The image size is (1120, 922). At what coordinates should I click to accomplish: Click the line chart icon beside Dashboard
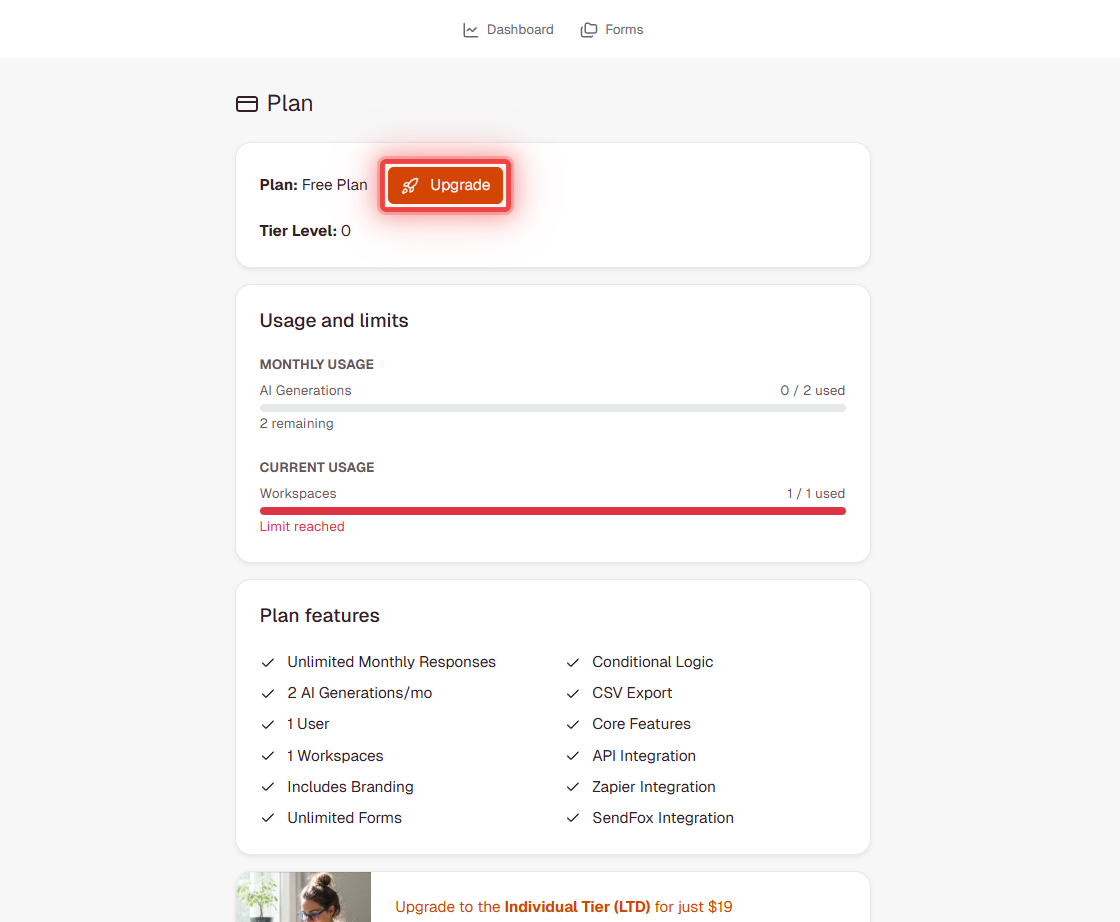470,29
